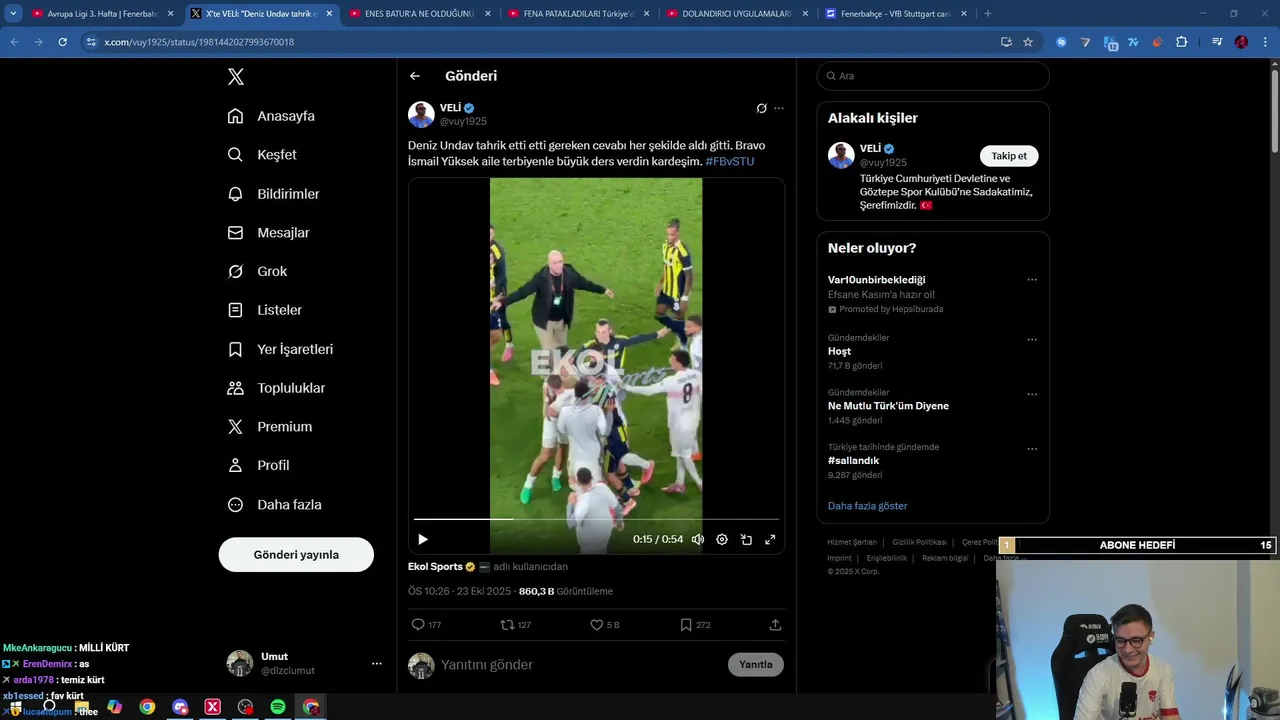Open a new browser tab with plus
Screen dimensions: 1280x720
[988, 14]
